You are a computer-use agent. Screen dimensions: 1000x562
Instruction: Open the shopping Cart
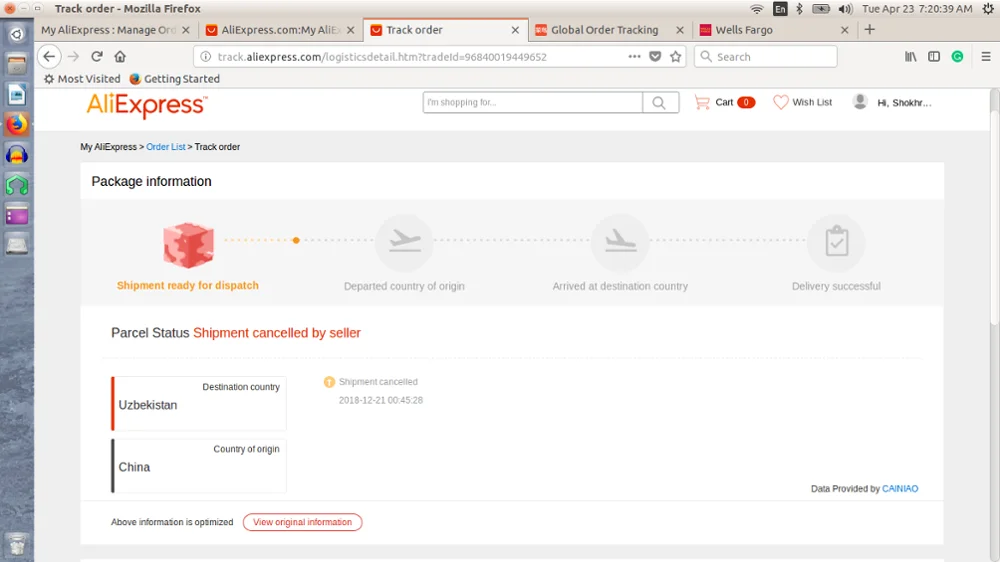pos(725,102)
